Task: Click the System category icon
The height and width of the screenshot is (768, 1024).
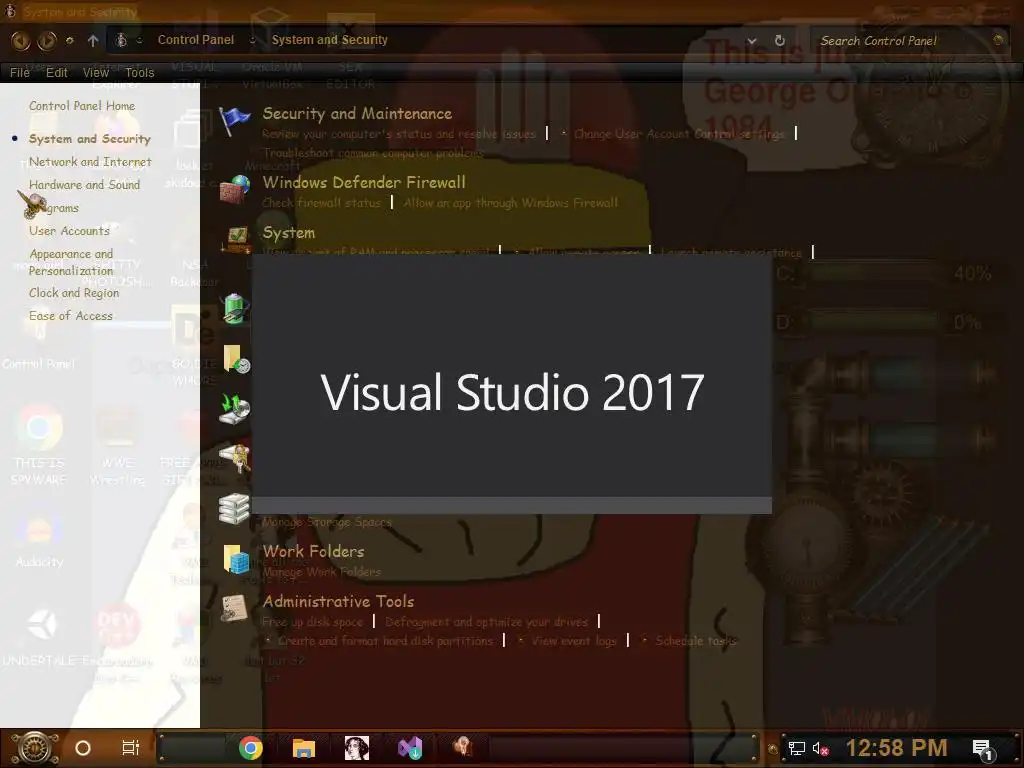Action: 236,239
